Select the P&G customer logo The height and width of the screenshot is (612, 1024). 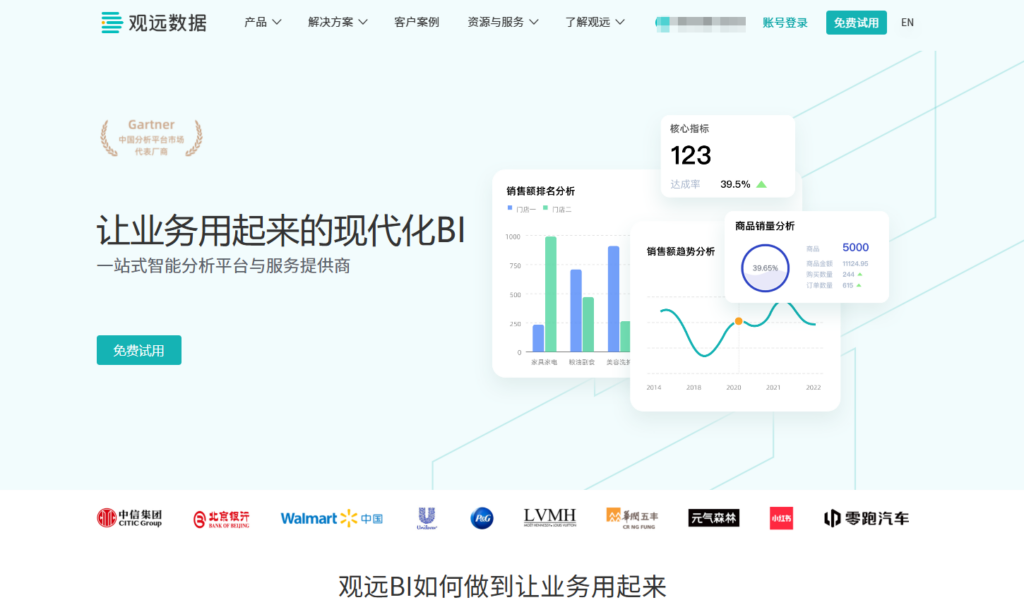pos(481,517)
